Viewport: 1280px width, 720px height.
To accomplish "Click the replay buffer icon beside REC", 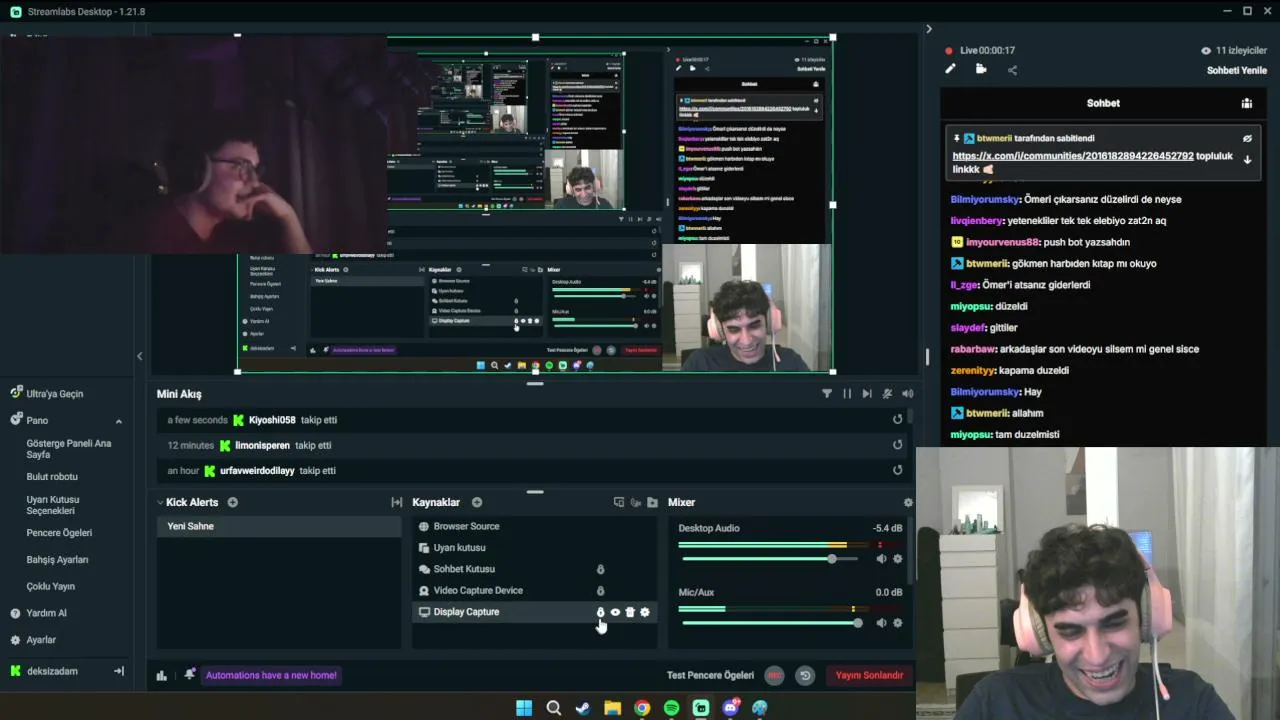I will click(805, 675).
